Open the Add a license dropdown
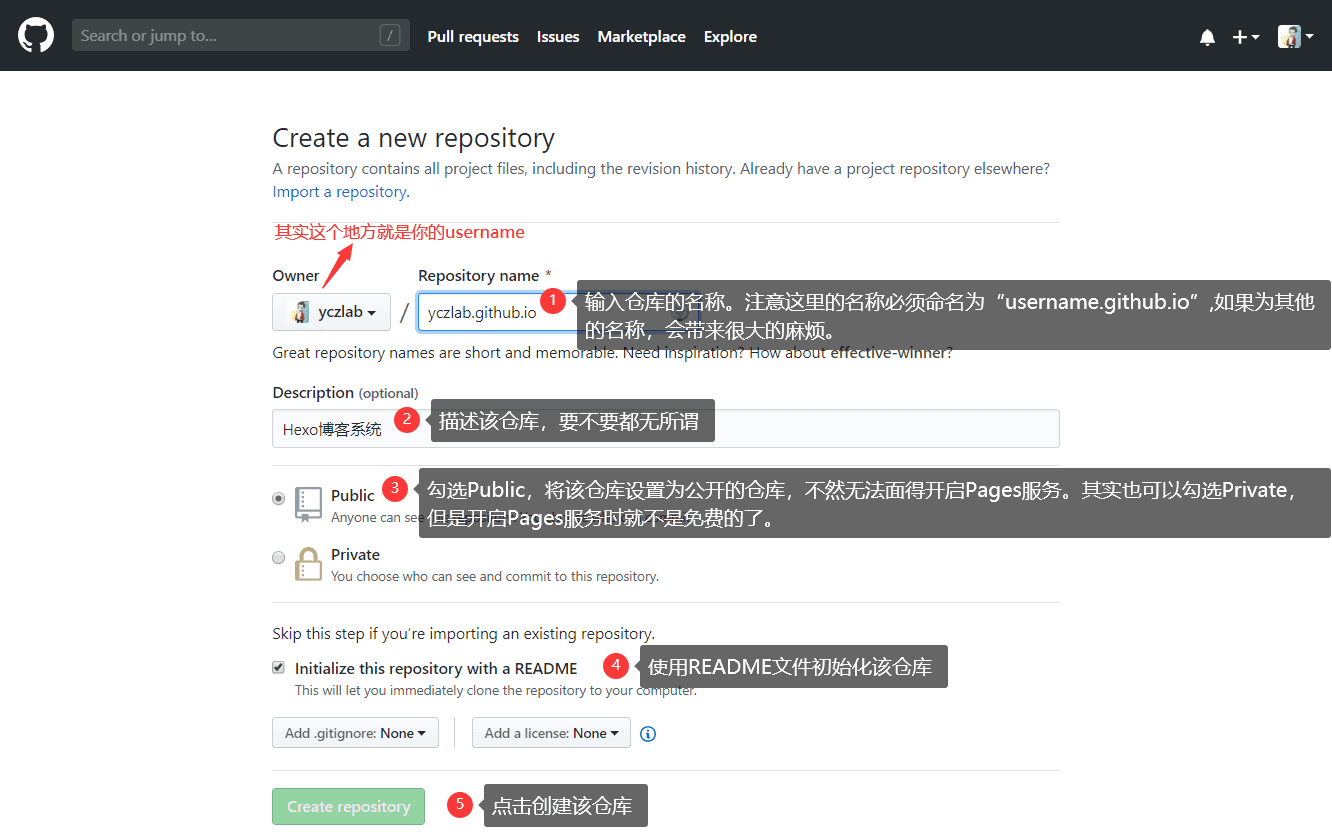This screenshot has width=1332, height=837. point(551,733)
